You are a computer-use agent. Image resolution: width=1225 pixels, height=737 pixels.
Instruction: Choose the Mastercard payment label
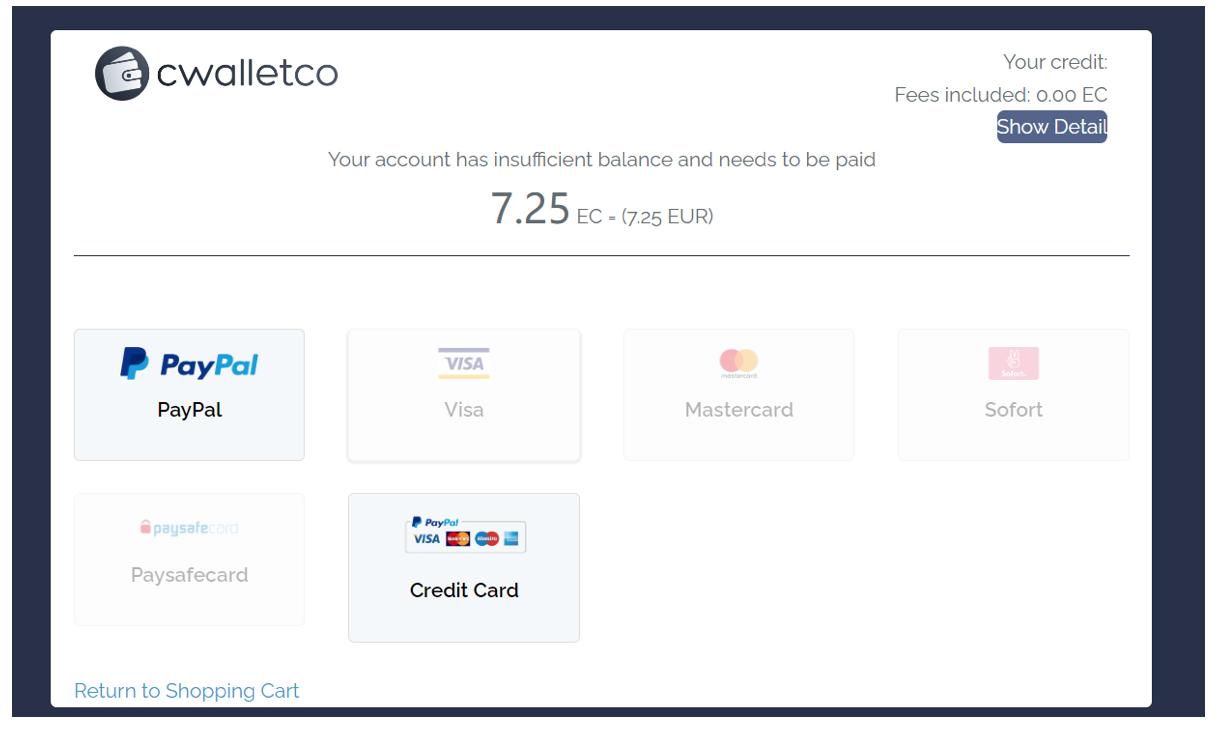[x=739, y=410]
